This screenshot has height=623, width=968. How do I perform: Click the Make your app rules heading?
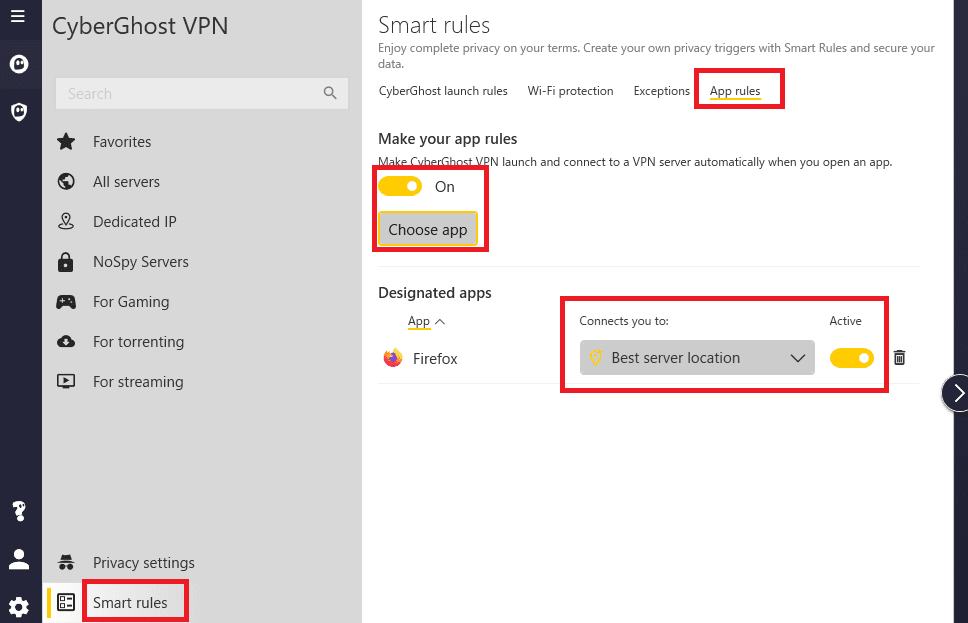(x=448, y=139)
